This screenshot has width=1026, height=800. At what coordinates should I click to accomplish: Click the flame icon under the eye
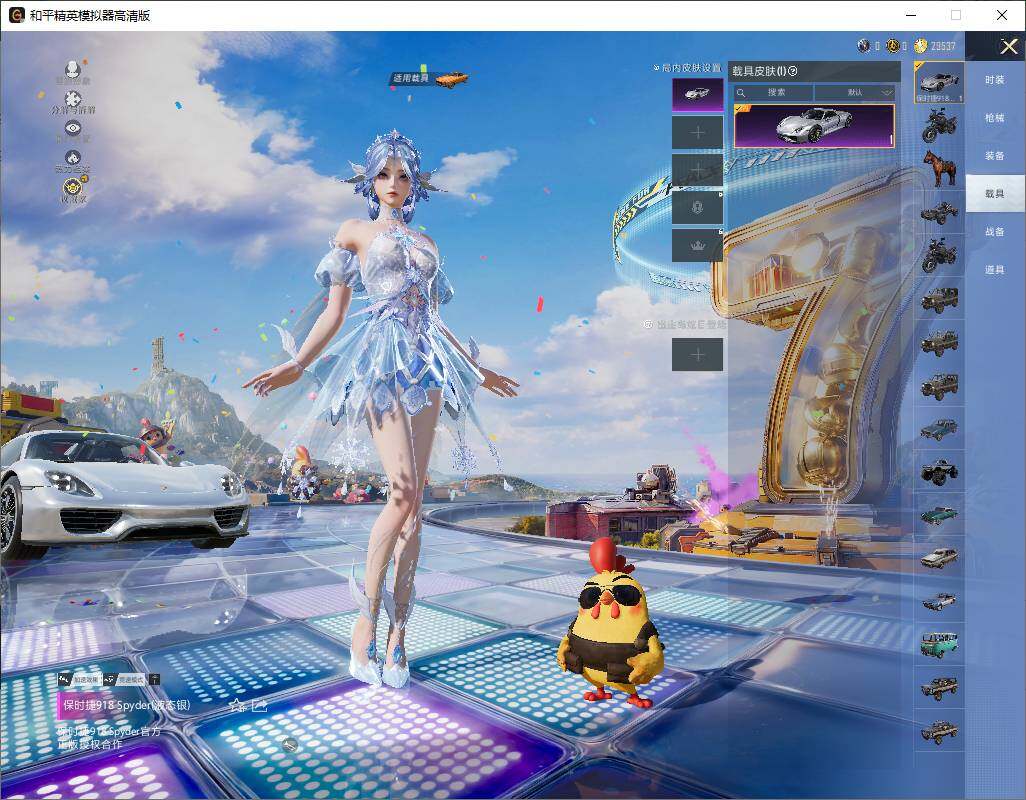73,158
